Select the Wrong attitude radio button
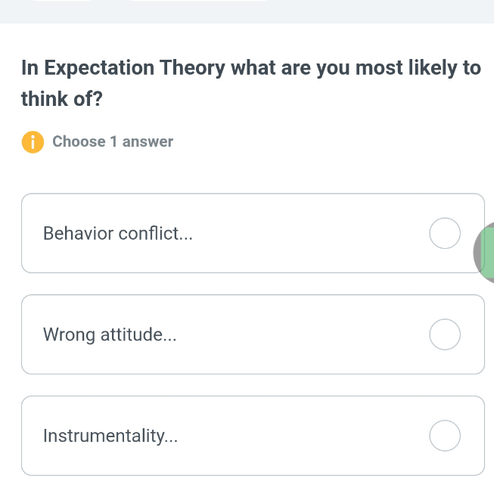494x500 pixels. (x=445, y=334)
